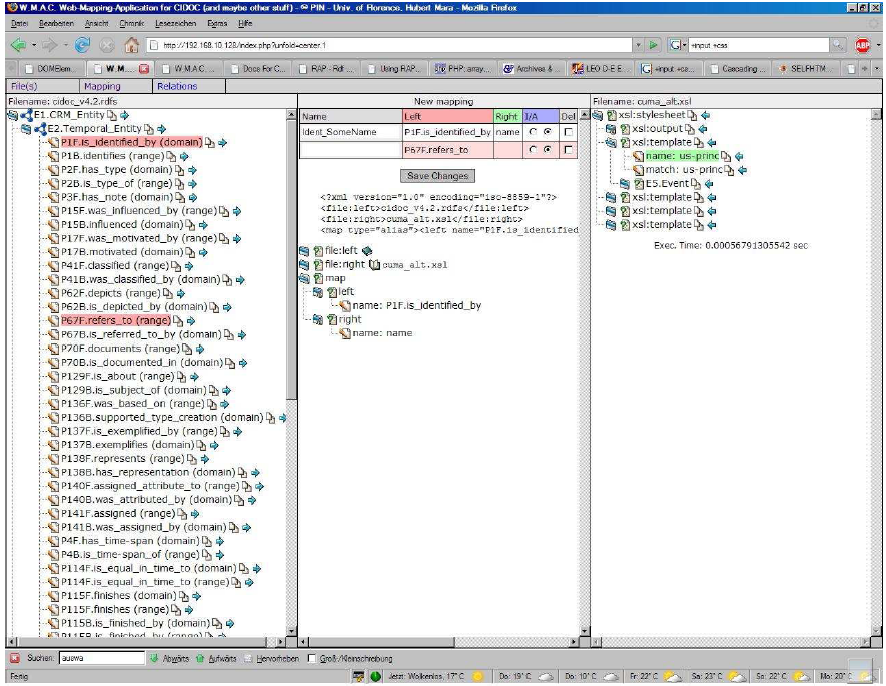Go to the Firefox home page icon
The width and height of the screenshot is (886, 686).
pos(131,45)
